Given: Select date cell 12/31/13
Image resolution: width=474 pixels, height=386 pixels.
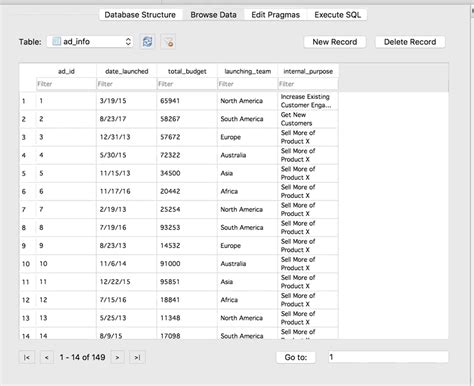Looking at the screenshot, I should 127,137.
